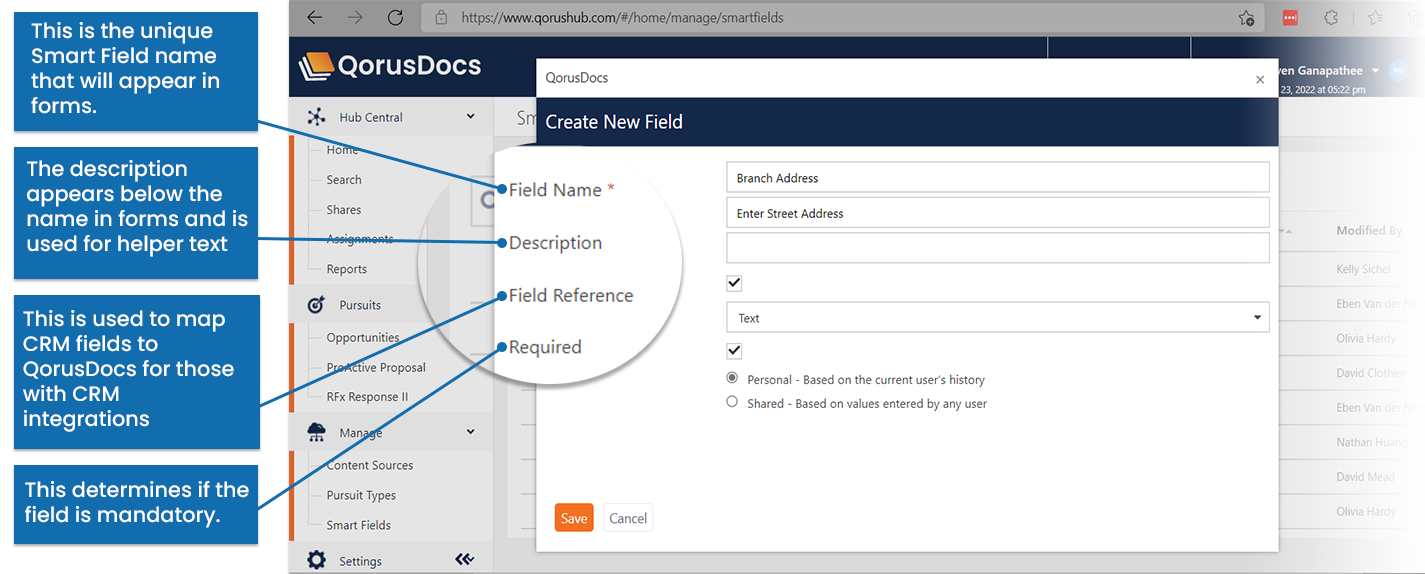The width and height of the screenshot is (1425, 574).
Task: Click the browser refresh icon
Action: click(395, 18)
